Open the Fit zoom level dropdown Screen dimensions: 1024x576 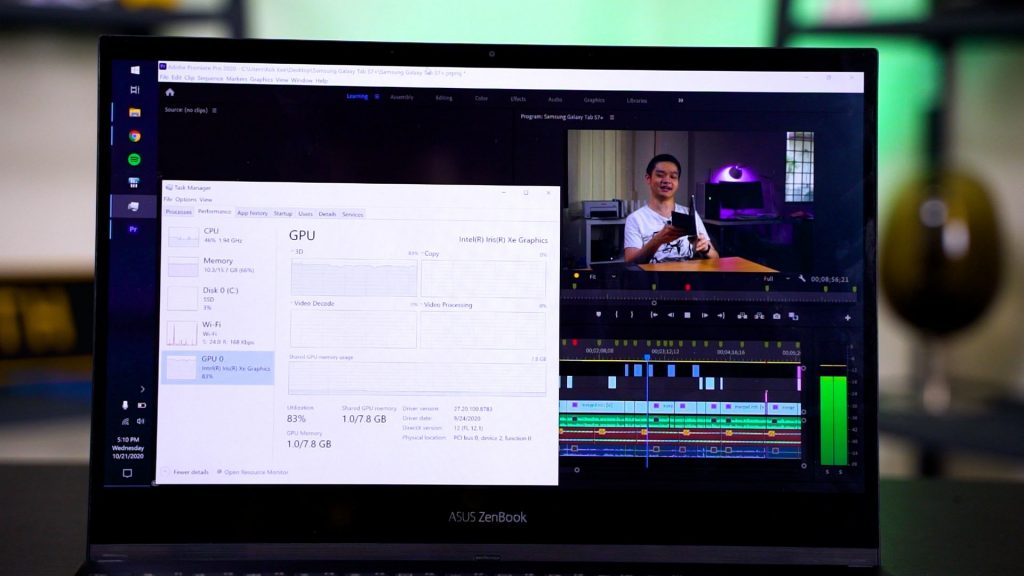click(x=603, y=277)
